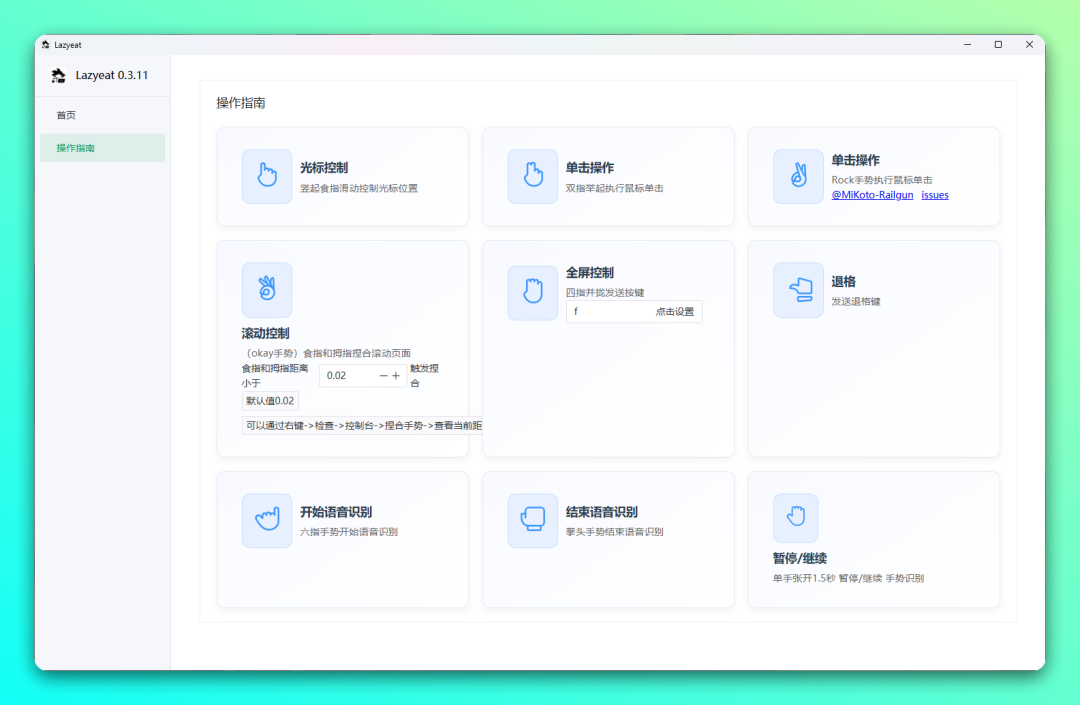Click the 默认值0.02 tag
Screen dimensions: 1080x705
270,401
